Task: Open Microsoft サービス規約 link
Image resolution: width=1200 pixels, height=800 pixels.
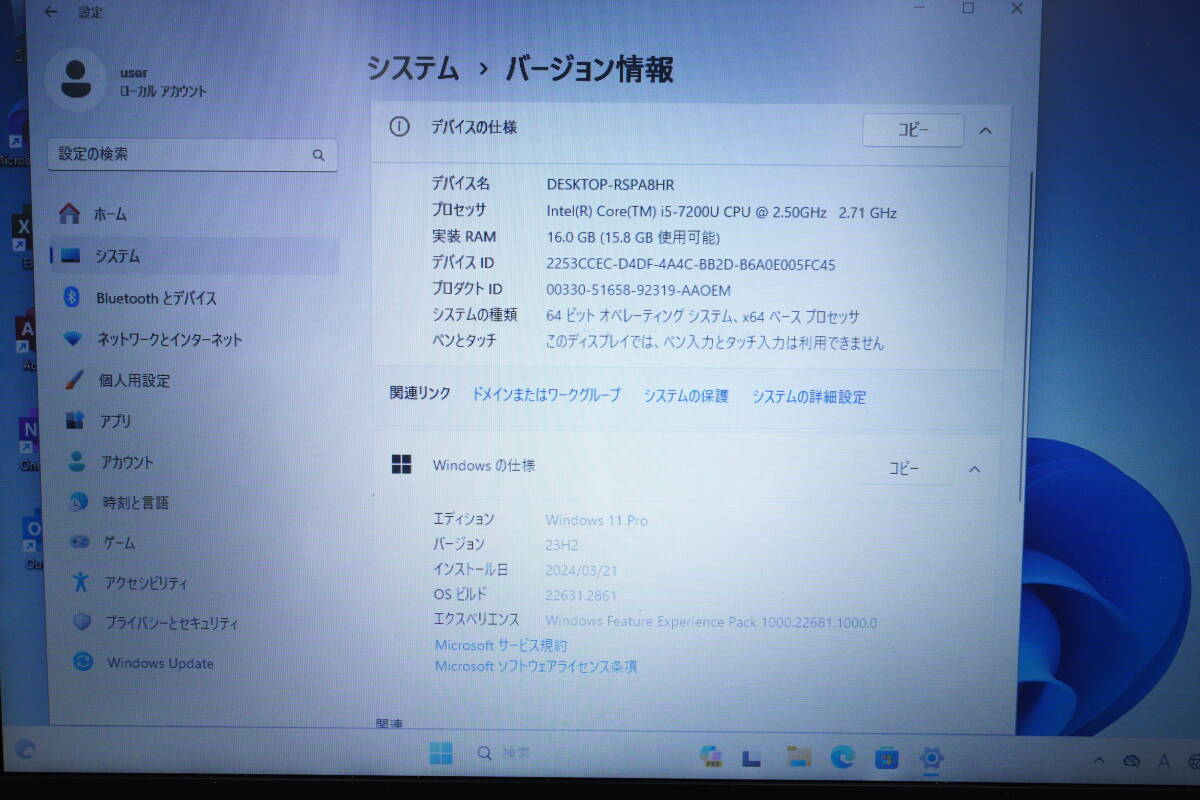Action: 500,645
